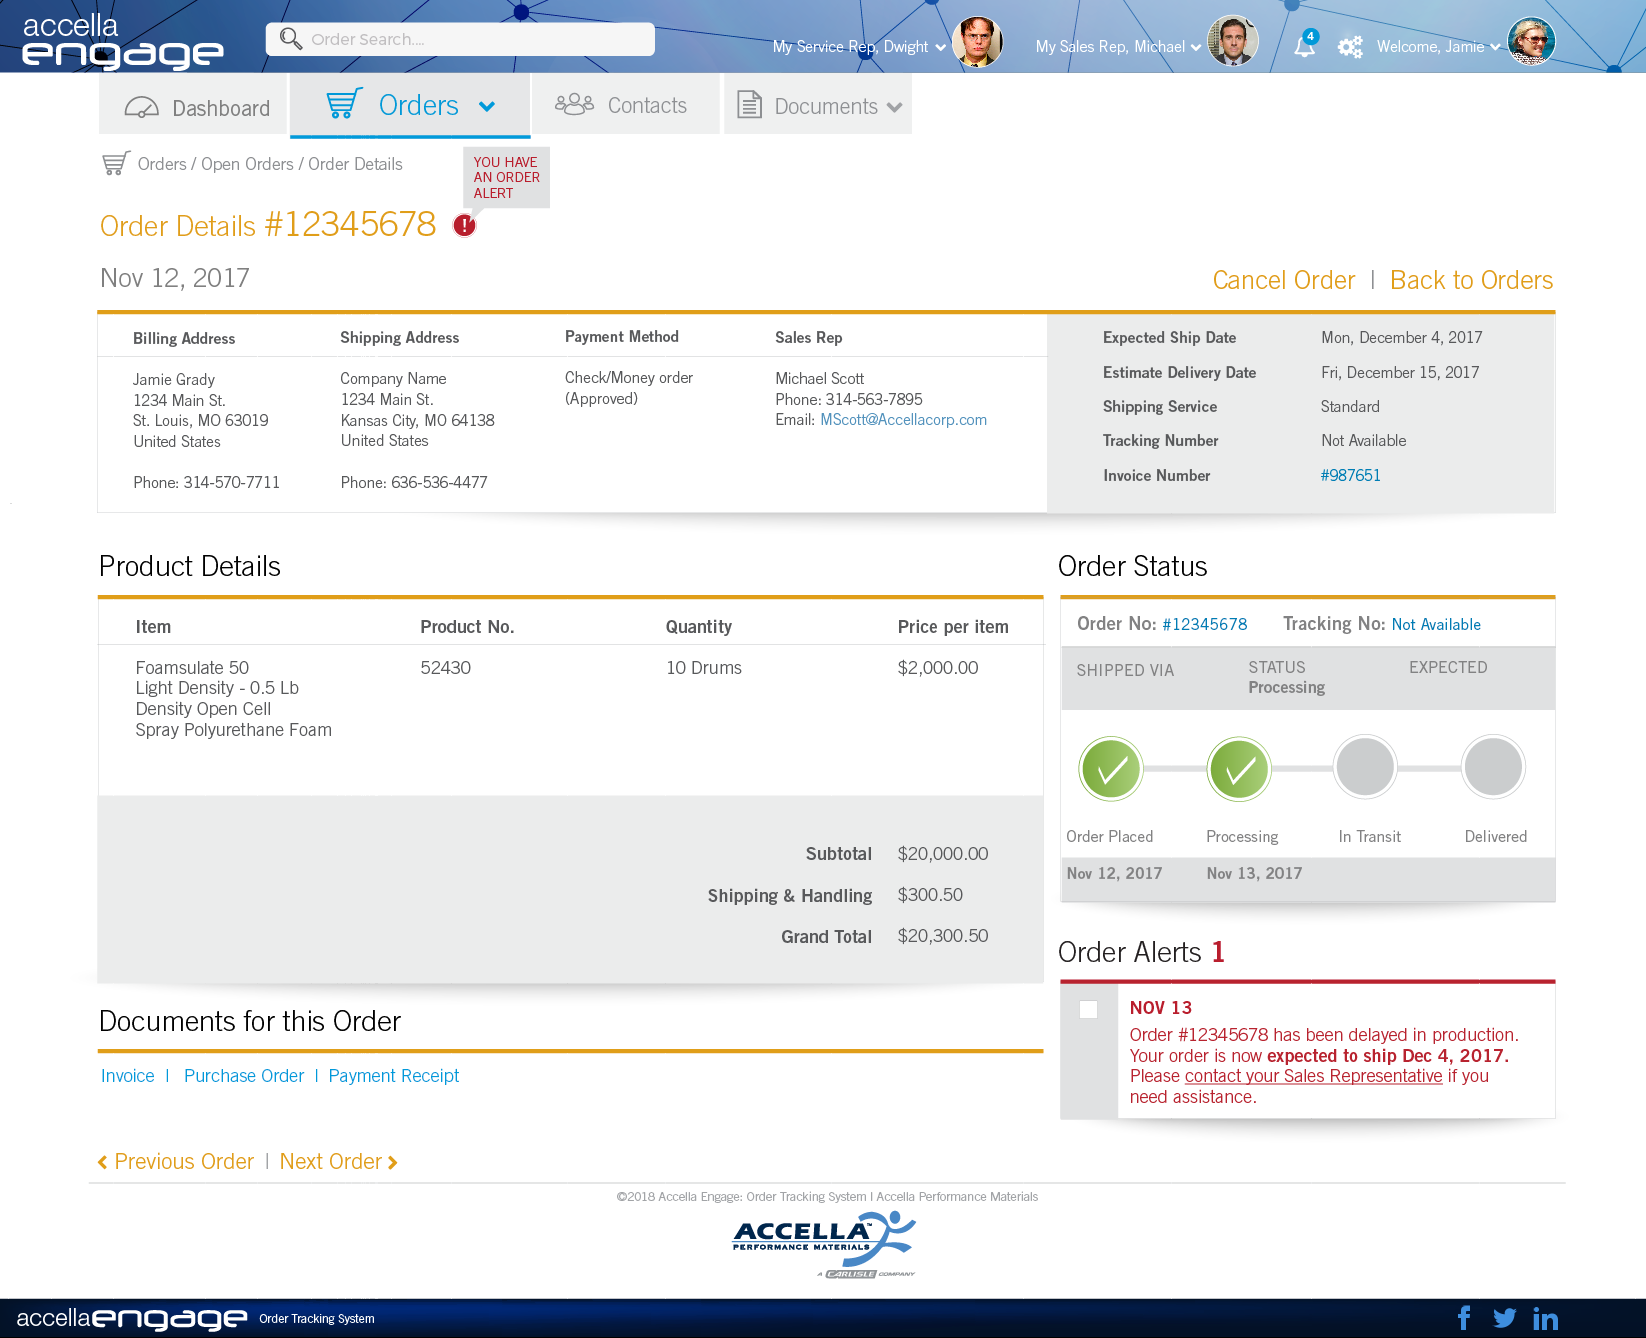The image size is (1646, 1338).
Task: Click the Order Alerts count "1"
Action: tap(1218, 952)
